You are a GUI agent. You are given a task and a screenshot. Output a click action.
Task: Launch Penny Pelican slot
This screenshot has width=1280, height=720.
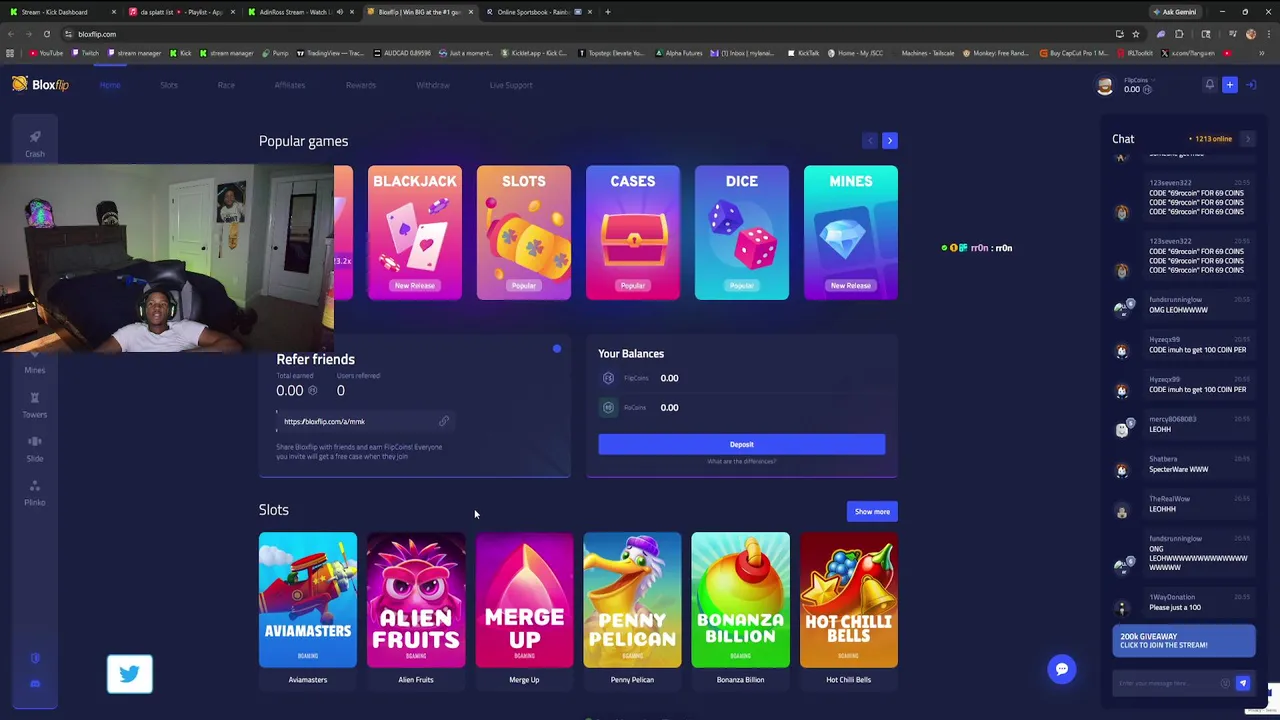coord(632,600)
